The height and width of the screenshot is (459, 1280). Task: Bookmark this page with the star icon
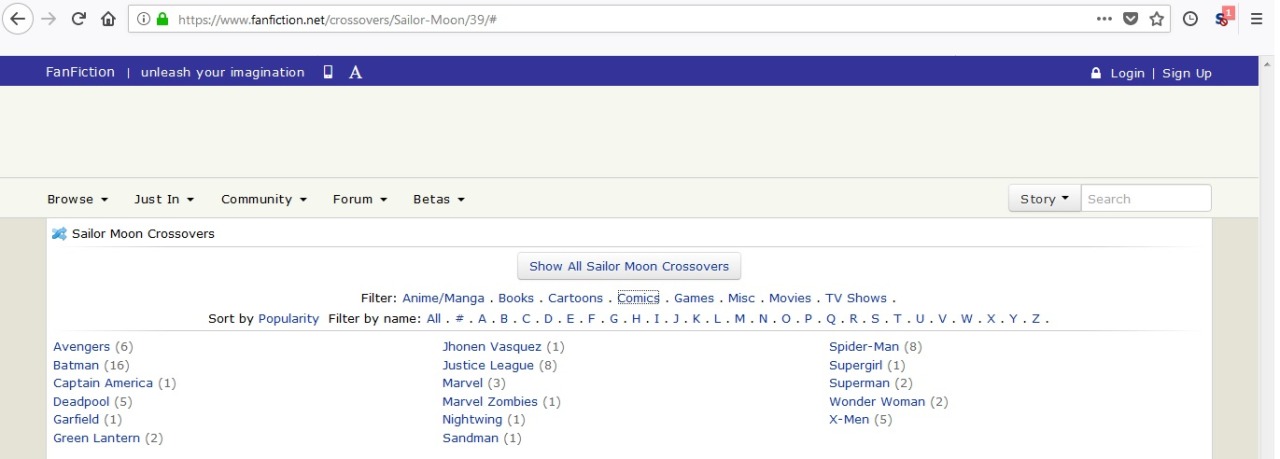[1157, 18]
